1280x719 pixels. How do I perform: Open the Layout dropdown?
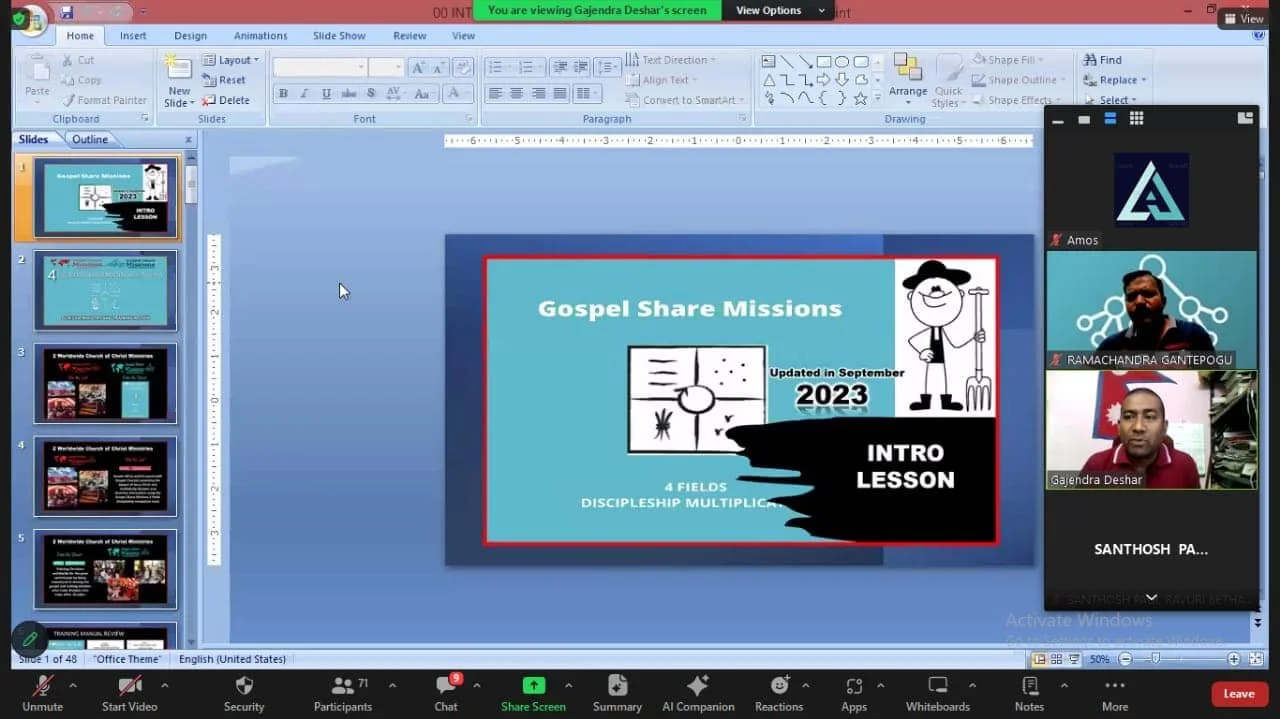pos(231,60)
